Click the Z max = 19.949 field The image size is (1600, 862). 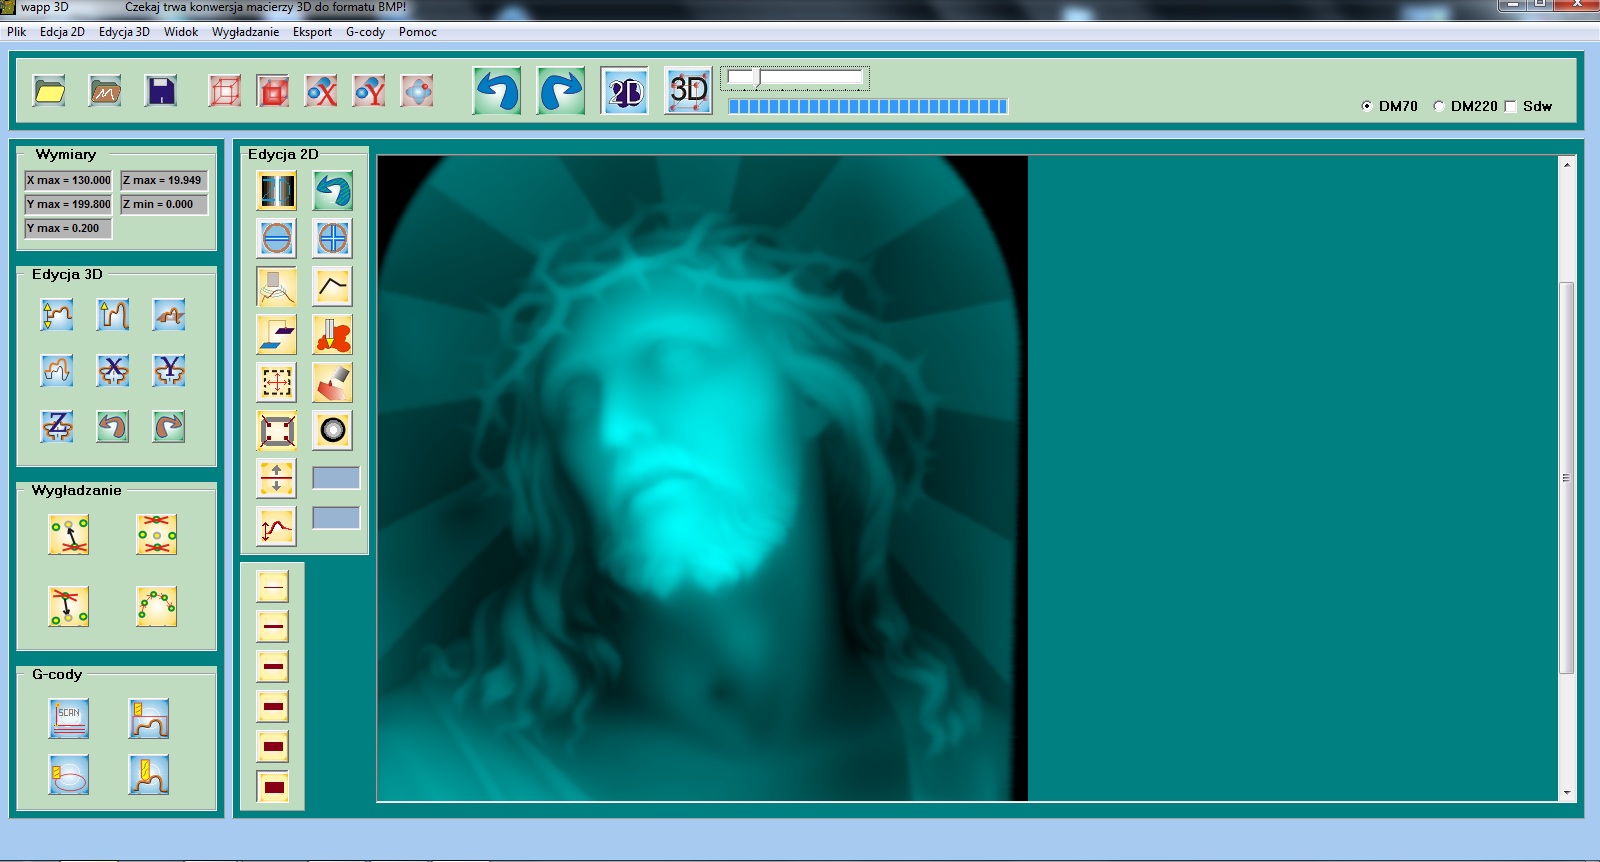click(x=164, y=180)
